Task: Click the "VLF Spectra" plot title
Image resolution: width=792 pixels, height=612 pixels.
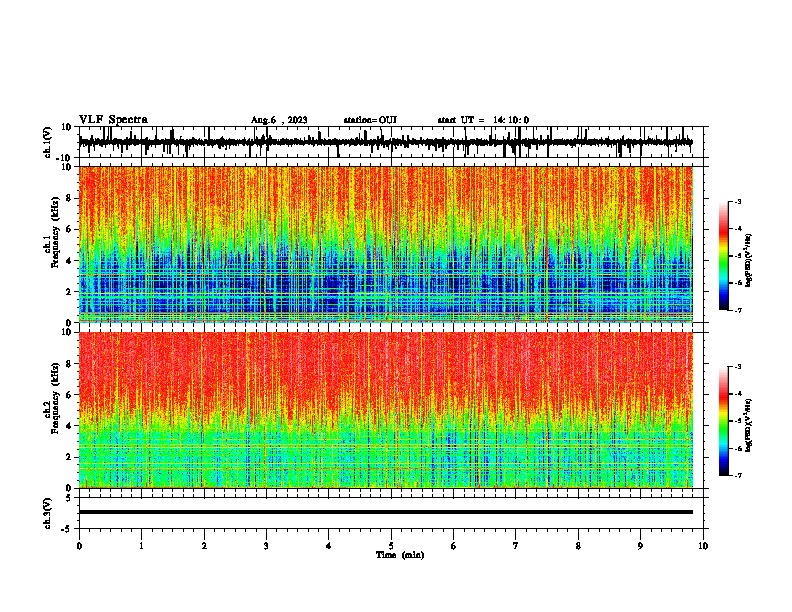Action: [x=113, y=120]
